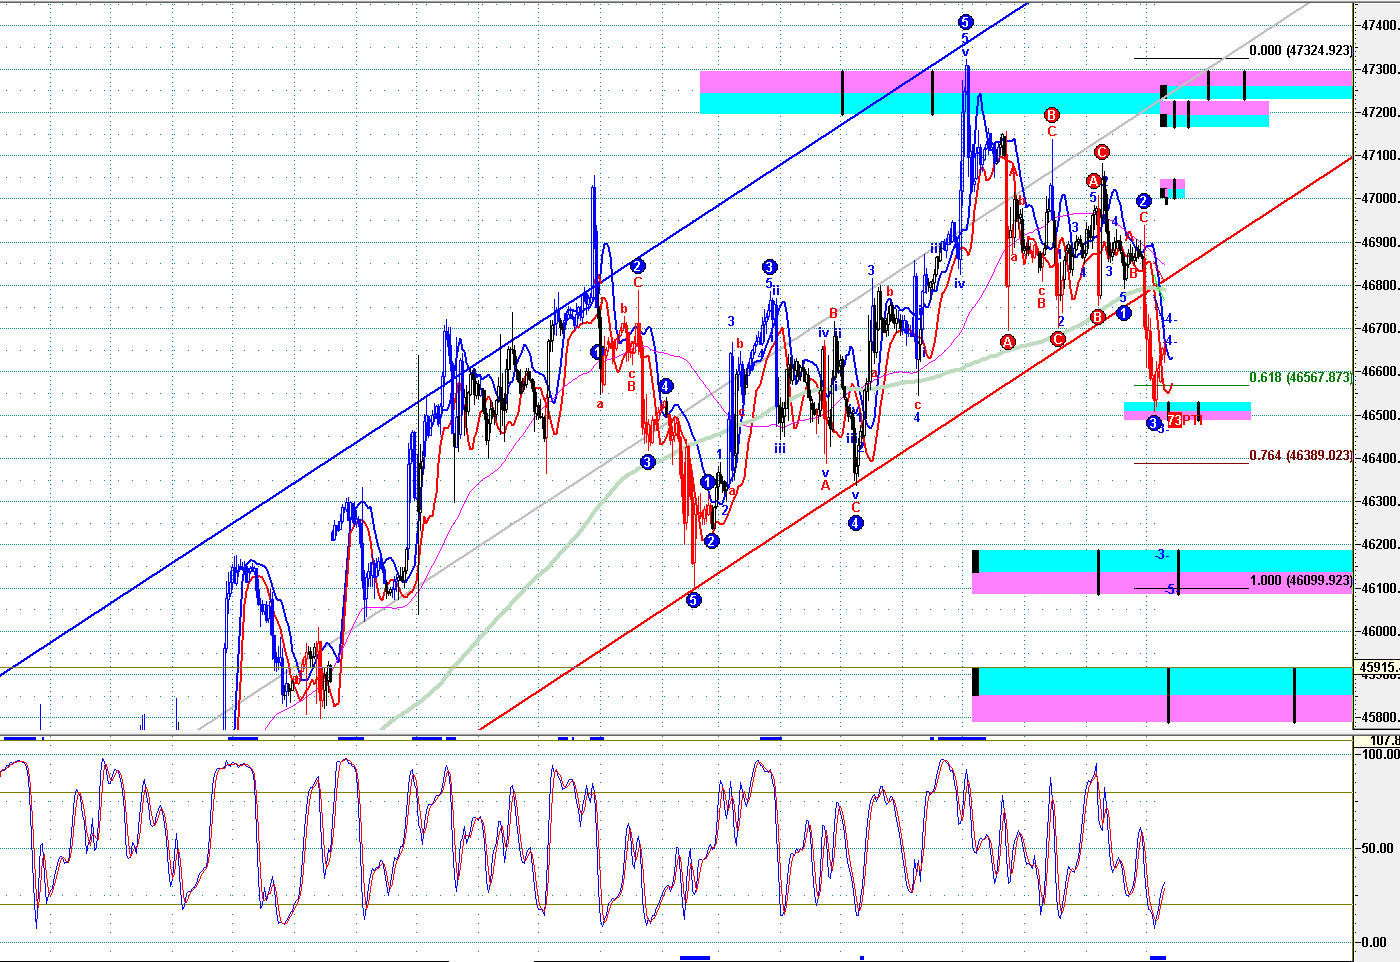Click the circled red B near 47200
Image resolution: width=1400 pixels, height=962 pixels.
click(x=1051, y=115)
